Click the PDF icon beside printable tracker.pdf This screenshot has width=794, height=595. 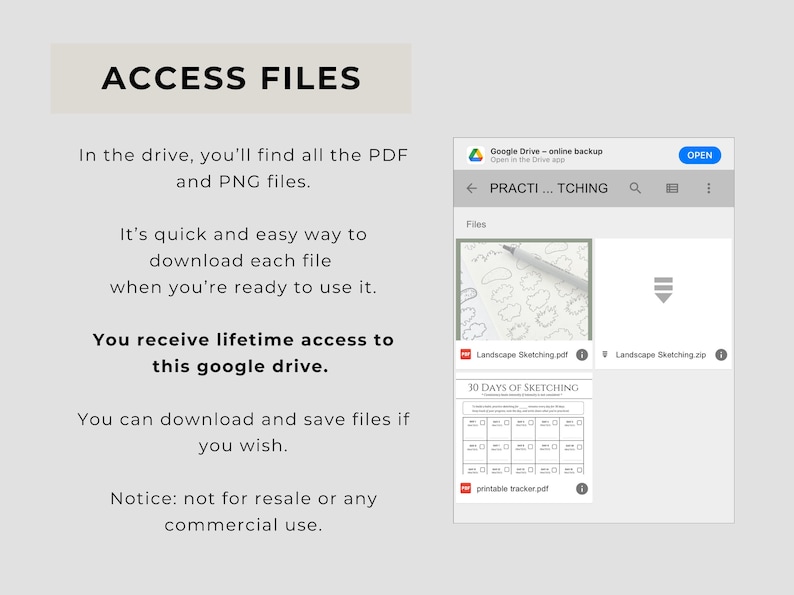click(465, 488)
